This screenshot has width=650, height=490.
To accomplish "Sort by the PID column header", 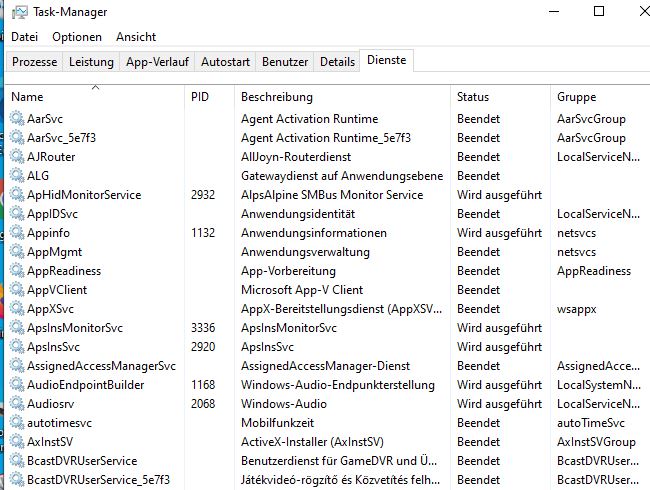I will click(x=210, y=97).
